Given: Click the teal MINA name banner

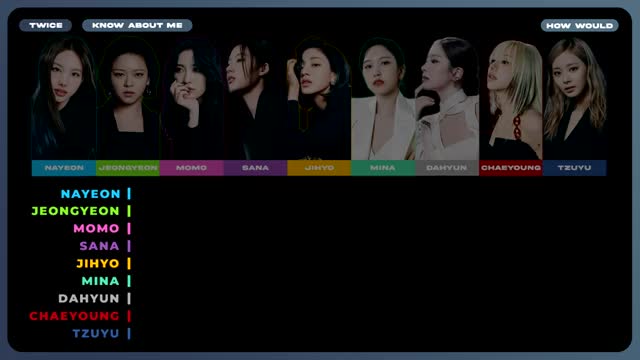Looking at the screenshot, I should point(383,168).
